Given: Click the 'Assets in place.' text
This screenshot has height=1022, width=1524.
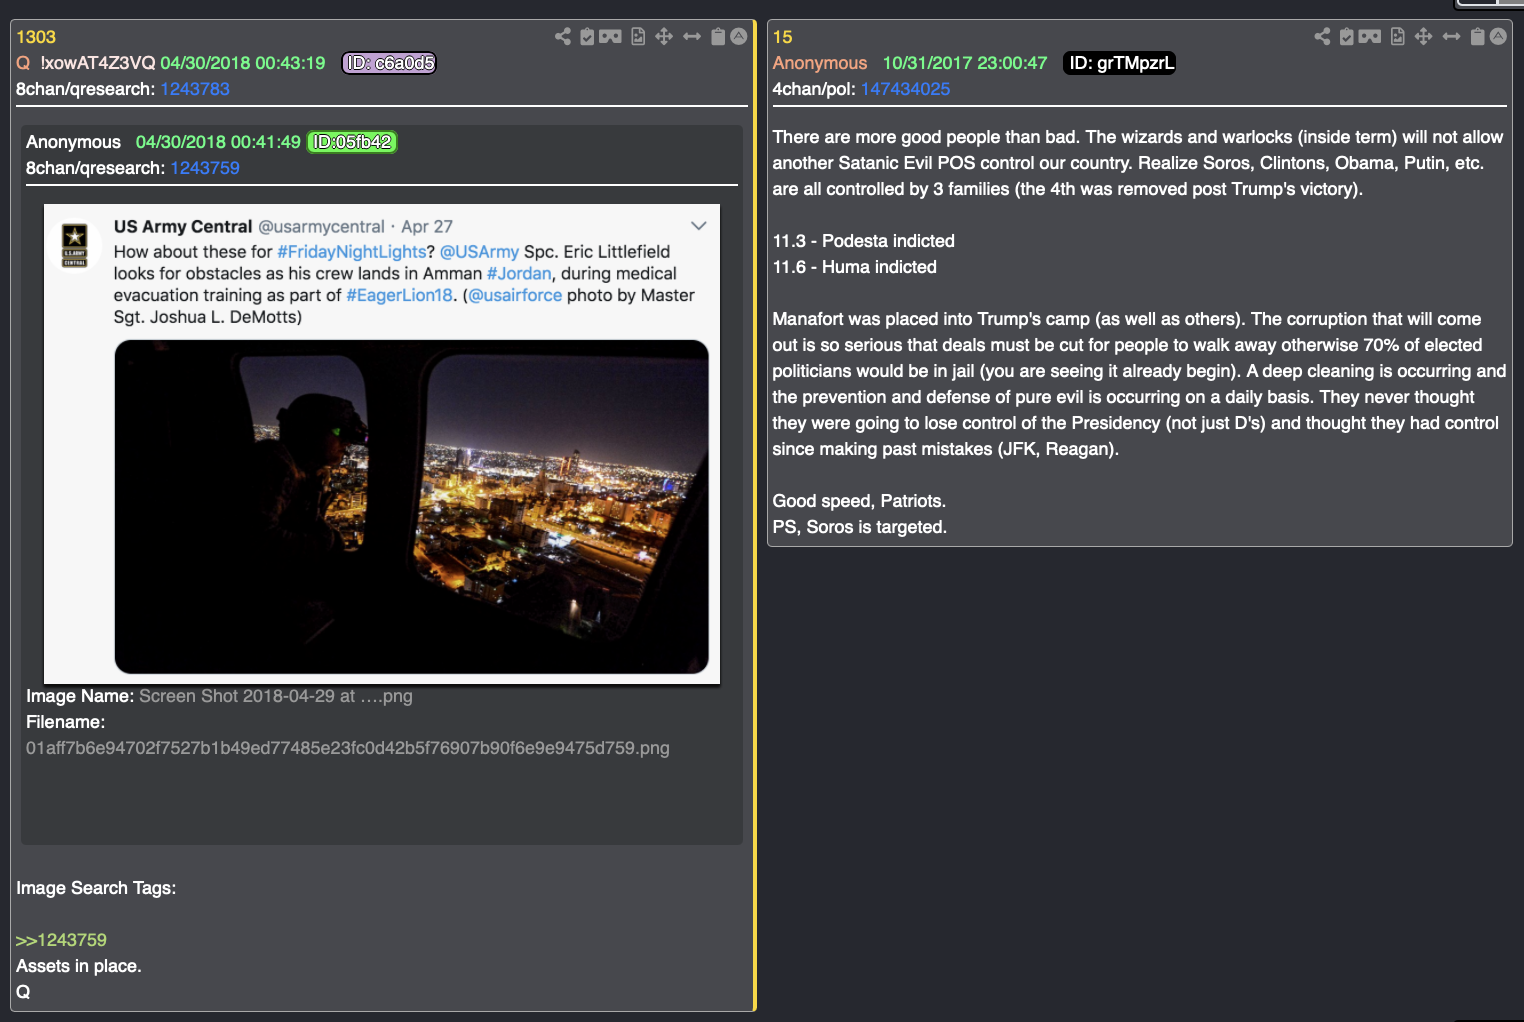Looking at the screenshot, I should (79, 966).
